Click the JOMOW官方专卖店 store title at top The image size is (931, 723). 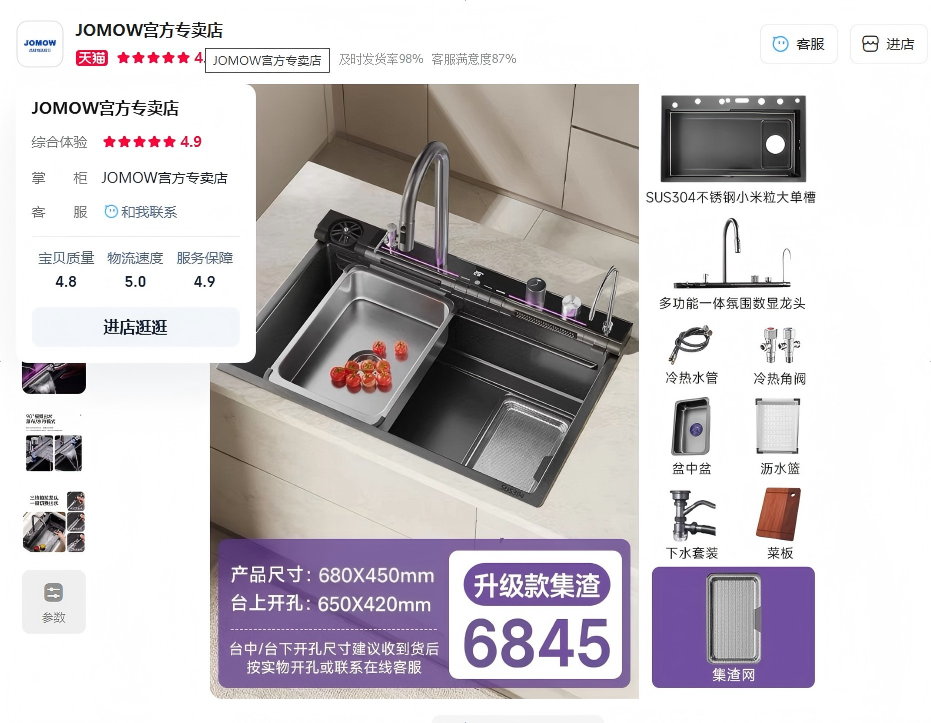(149, 30)
